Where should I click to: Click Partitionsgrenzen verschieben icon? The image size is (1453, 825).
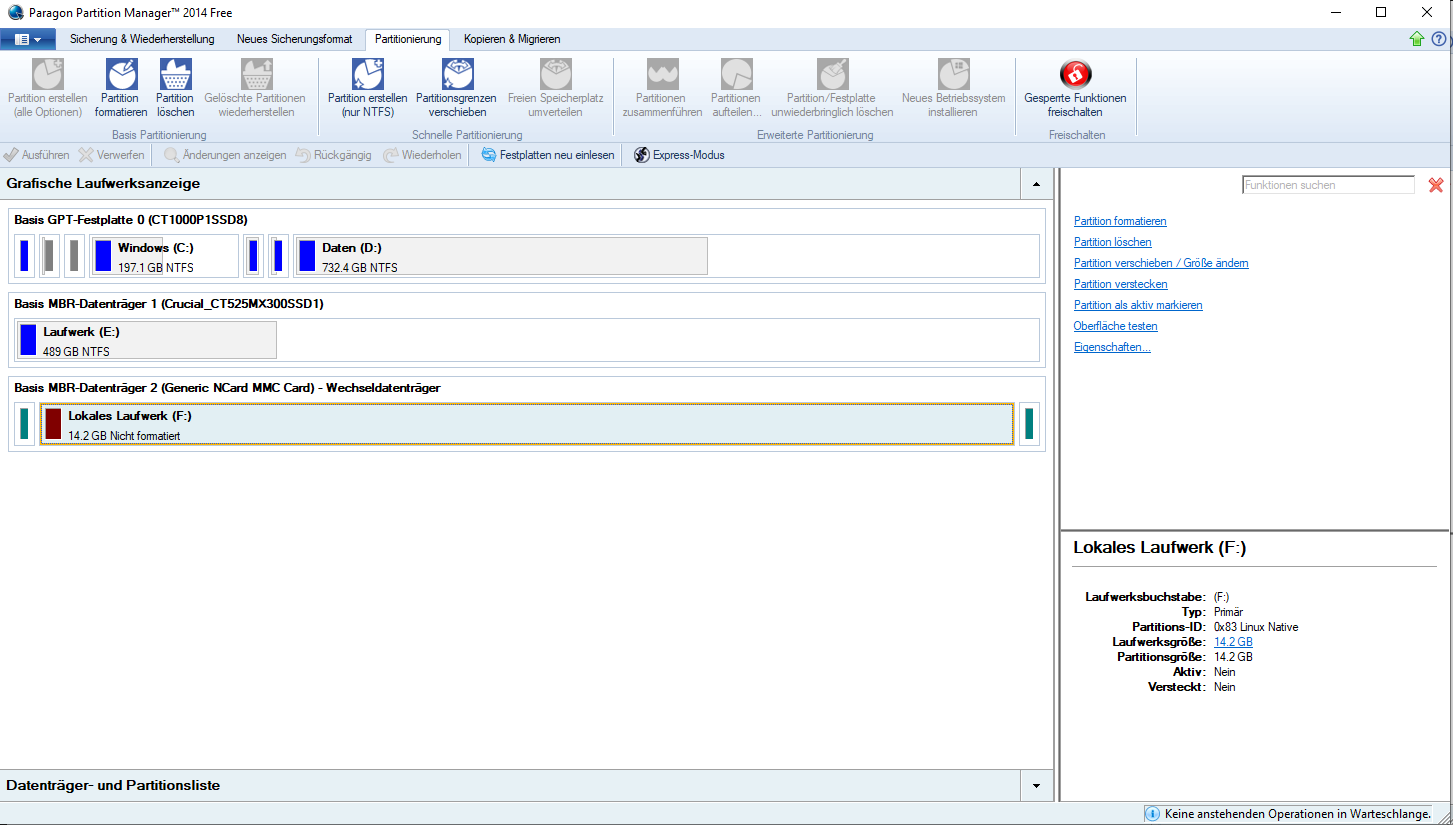tap(457, 74)
